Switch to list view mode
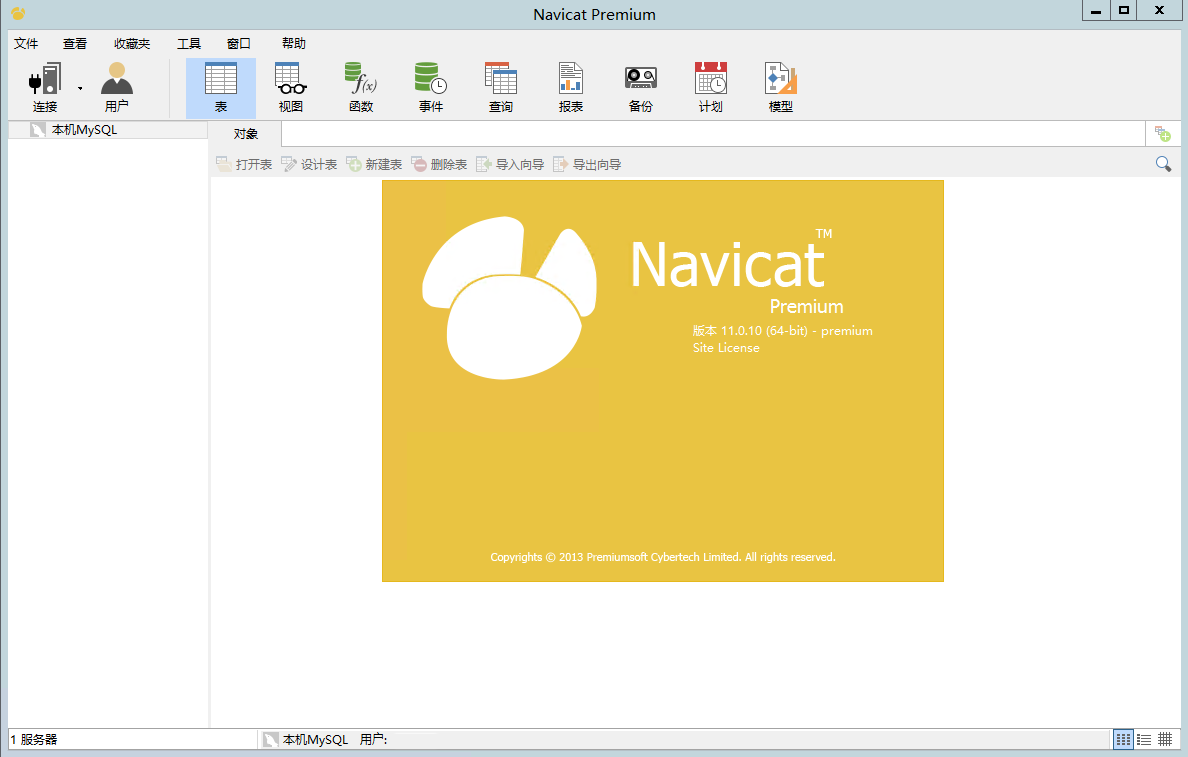This screenshot has width=1188, height=757. click(x=1124, y=740)
